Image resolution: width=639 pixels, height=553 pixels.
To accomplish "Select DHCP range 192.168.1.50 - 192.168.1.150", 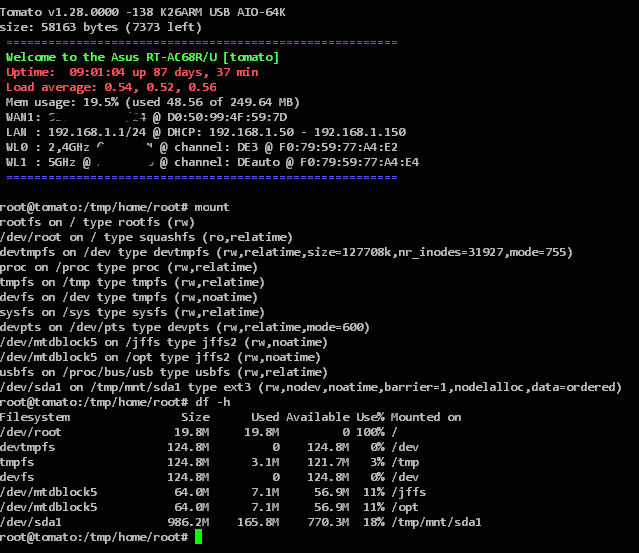I will pos(307,132).
